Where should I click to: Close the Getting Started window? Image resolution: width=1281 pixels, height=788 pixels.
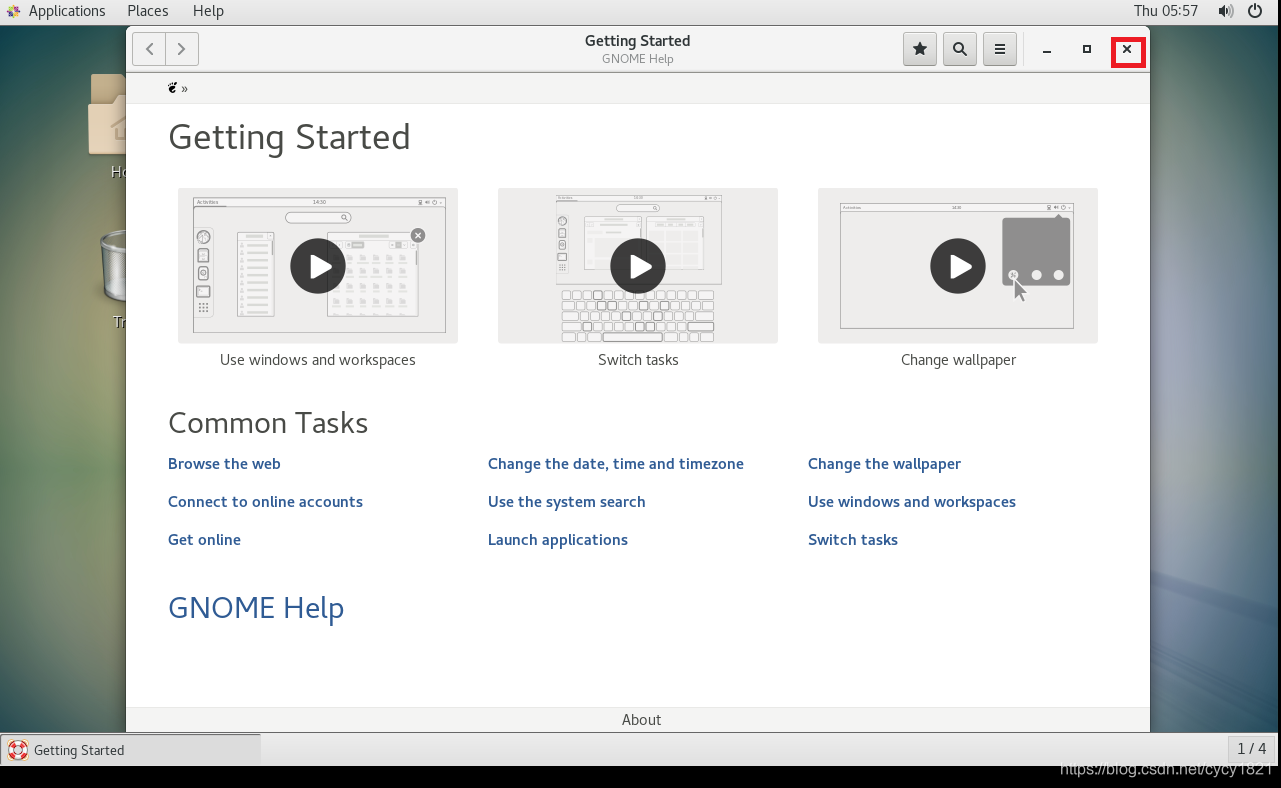tap(1127, 49)
